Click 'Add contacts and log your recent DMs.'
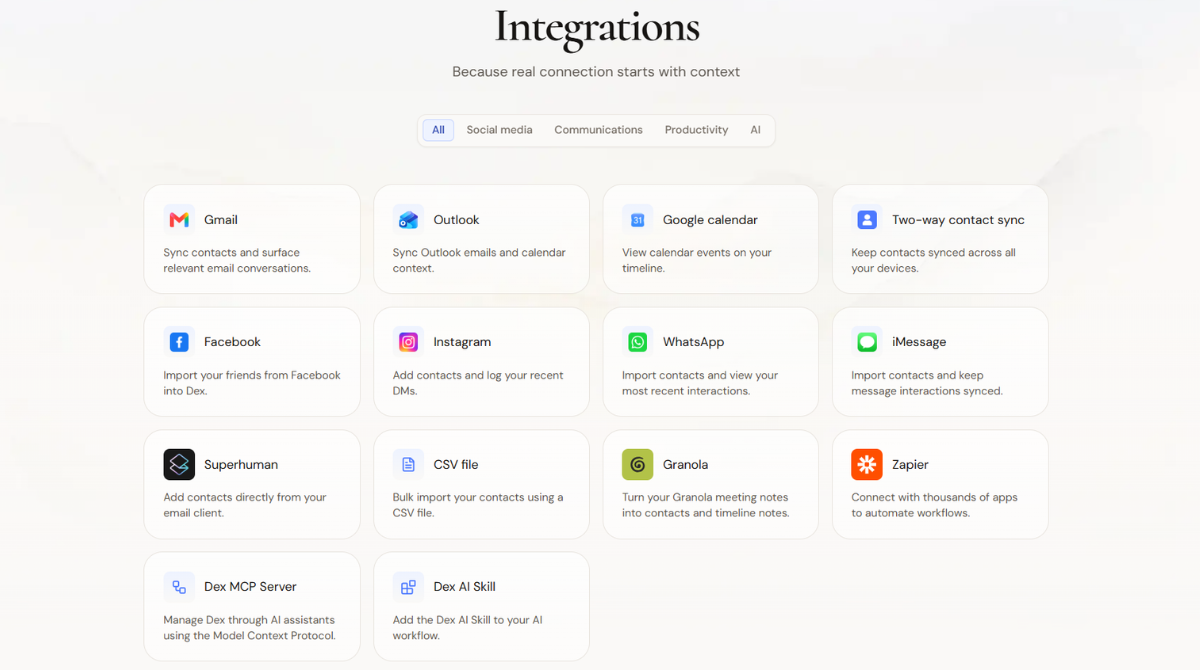This screenshot has width=1200, height=670. (478, 383)
